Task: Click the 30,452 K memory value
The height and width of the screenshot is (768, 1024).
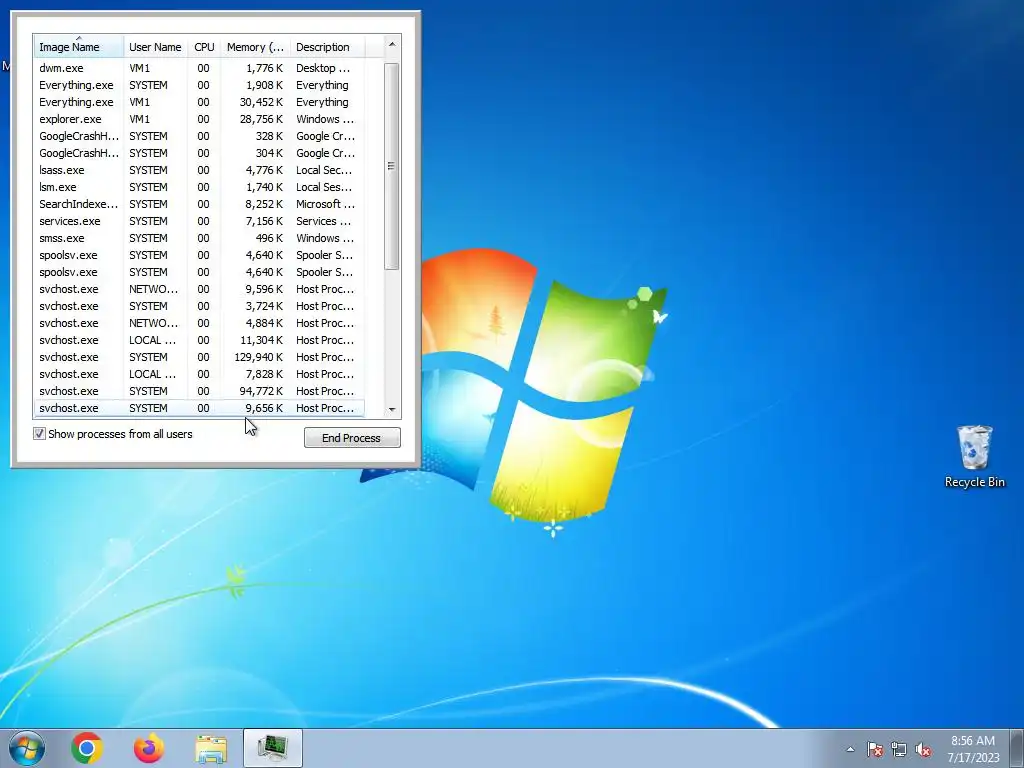Action: (261, 102)
